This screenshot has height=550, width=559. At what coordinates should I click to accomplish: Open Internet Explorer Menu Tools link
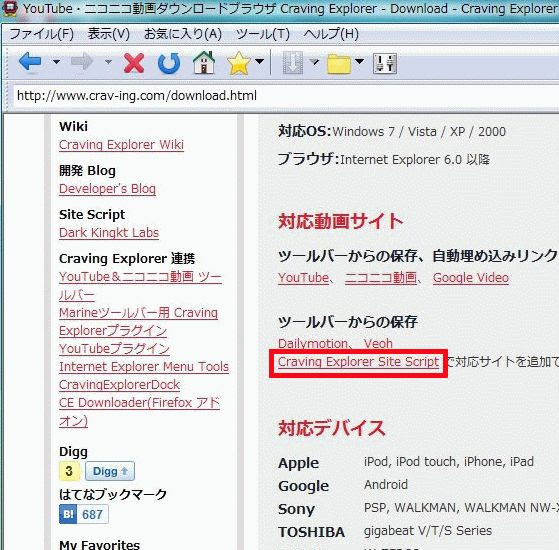pyautogui.click(x=144, y=366)
